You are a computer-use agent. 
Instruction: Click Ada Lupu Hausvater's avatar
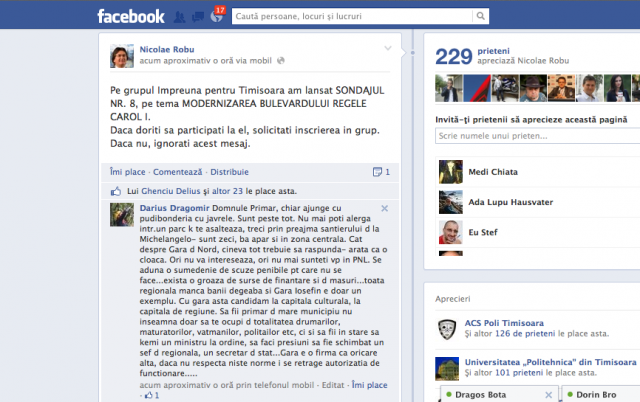(451, 202)
